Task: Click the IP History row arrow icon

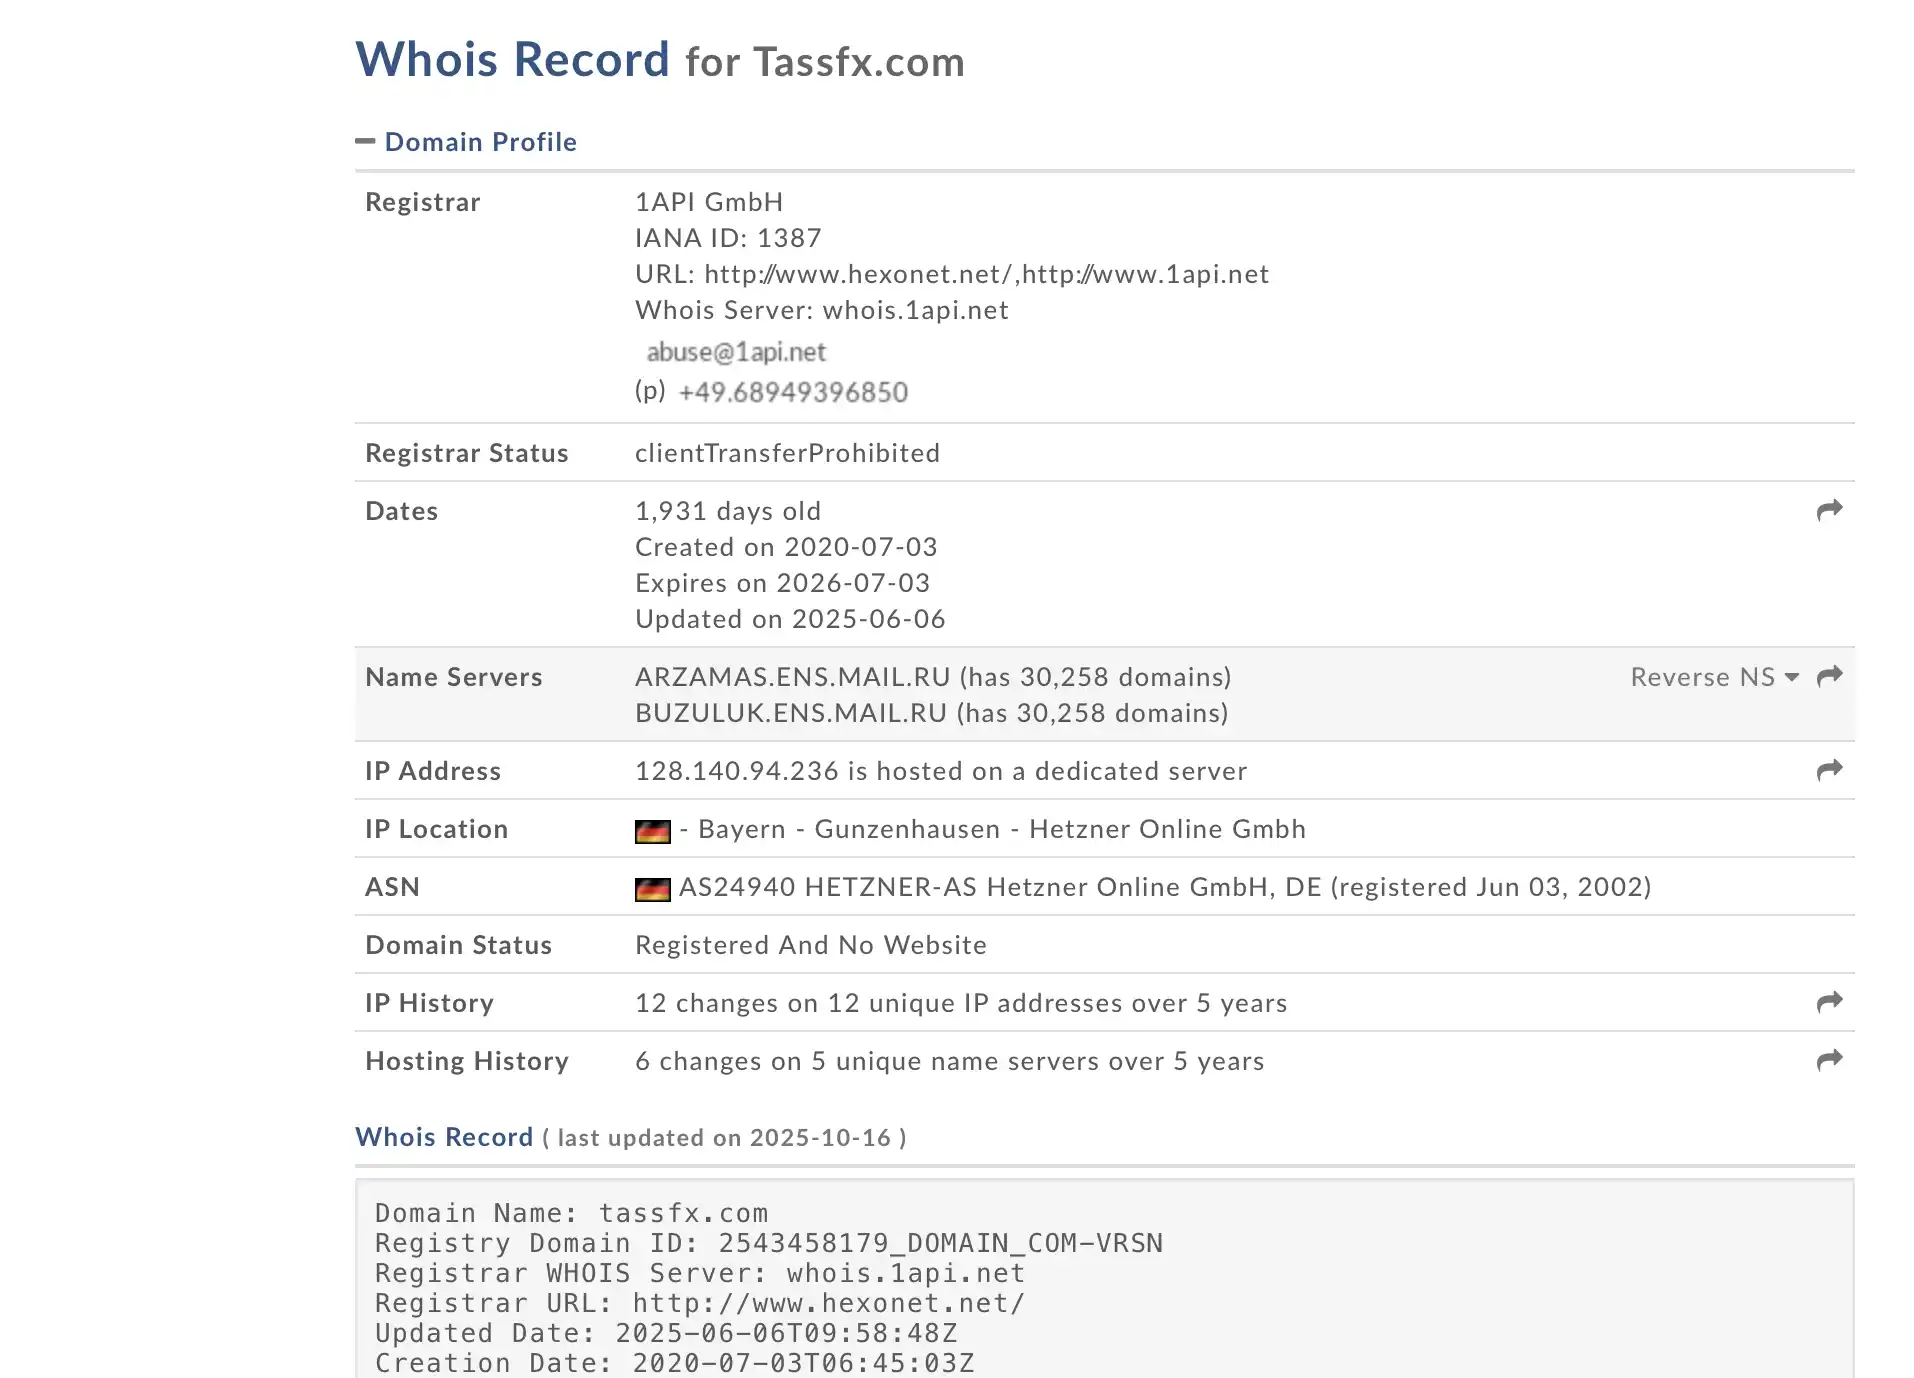Action: click(x=1829, y=1002)
